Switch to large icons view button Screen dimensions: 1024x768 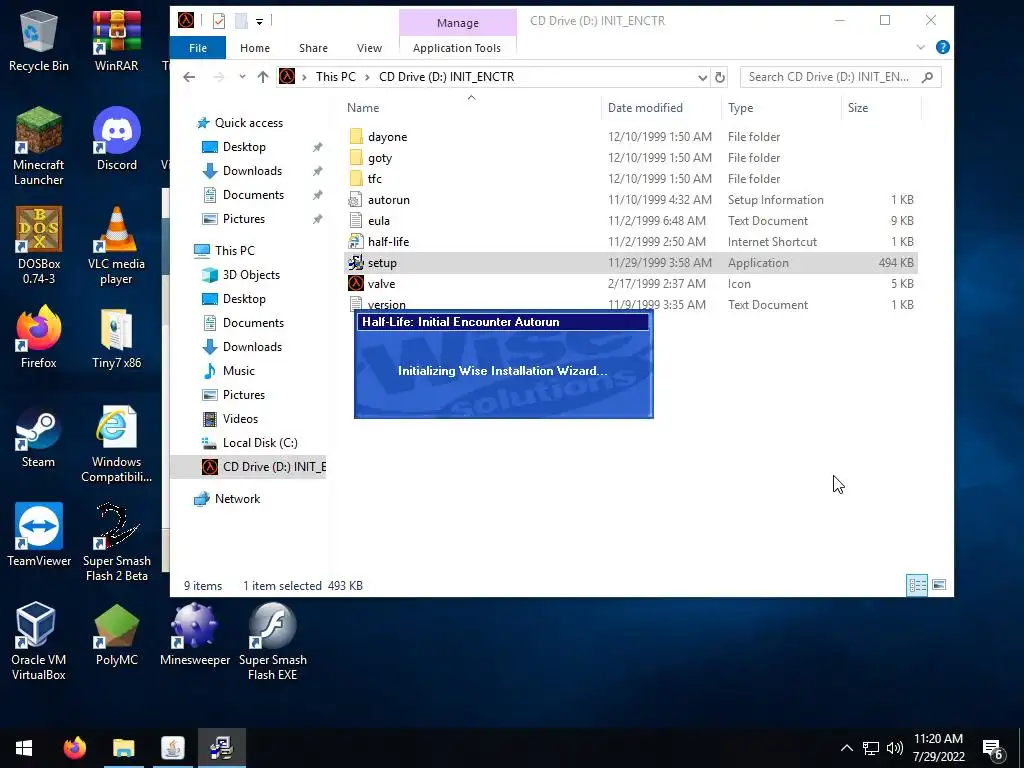click(939, 585)
